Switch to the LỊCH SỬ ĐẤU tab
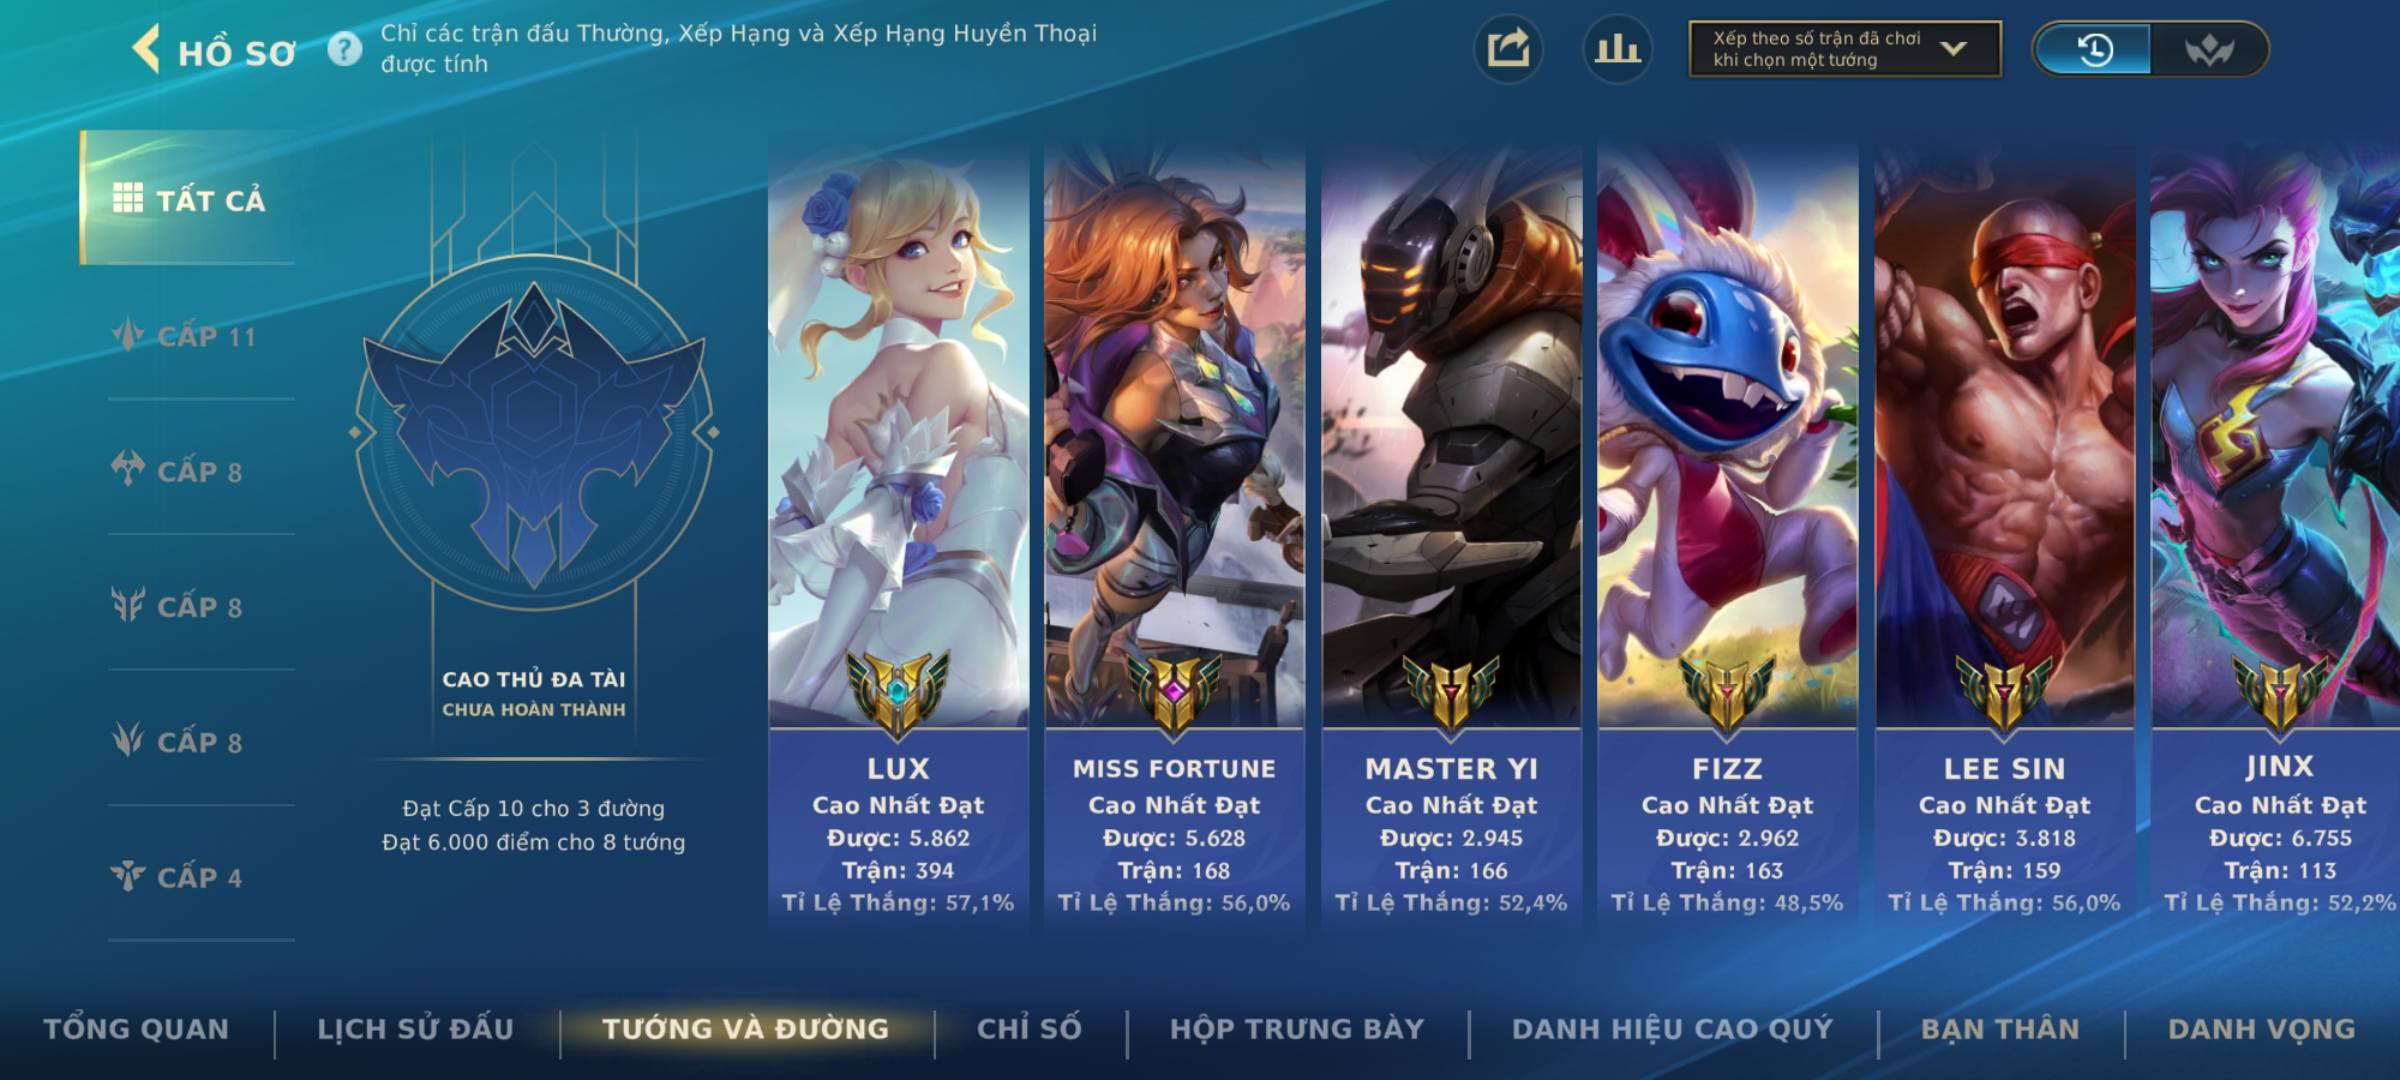The image size is (2400, 1080). 416,1029
